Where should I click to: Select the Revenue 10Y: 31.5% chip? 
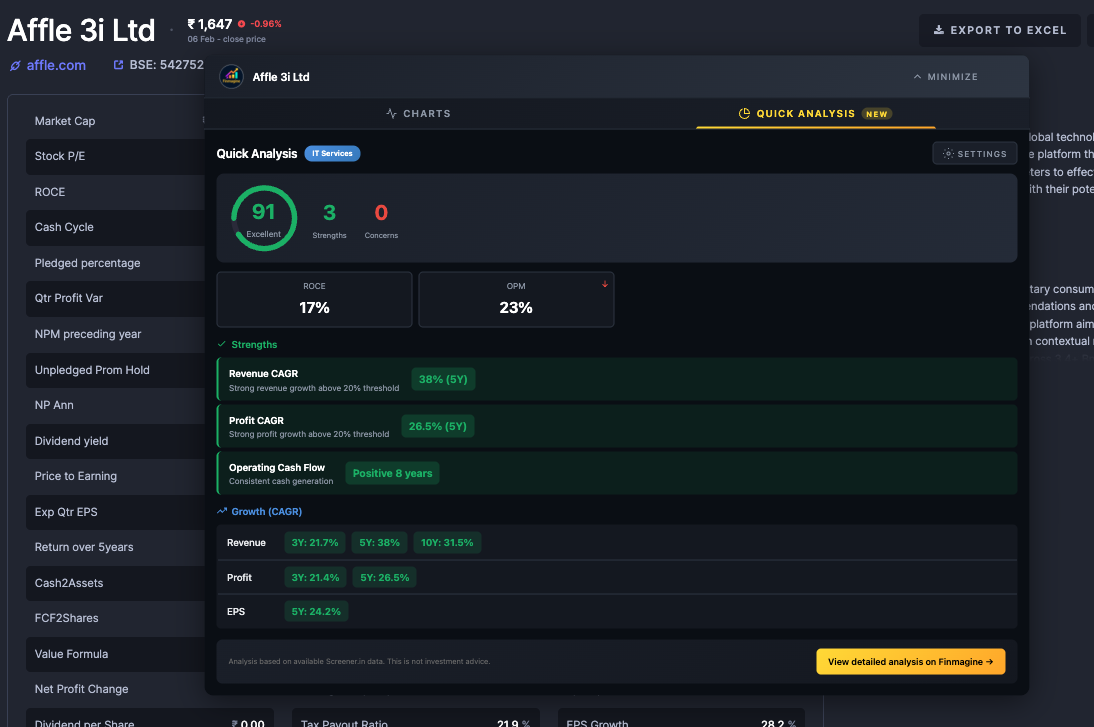pyautogui.click(x=447, y=543)
